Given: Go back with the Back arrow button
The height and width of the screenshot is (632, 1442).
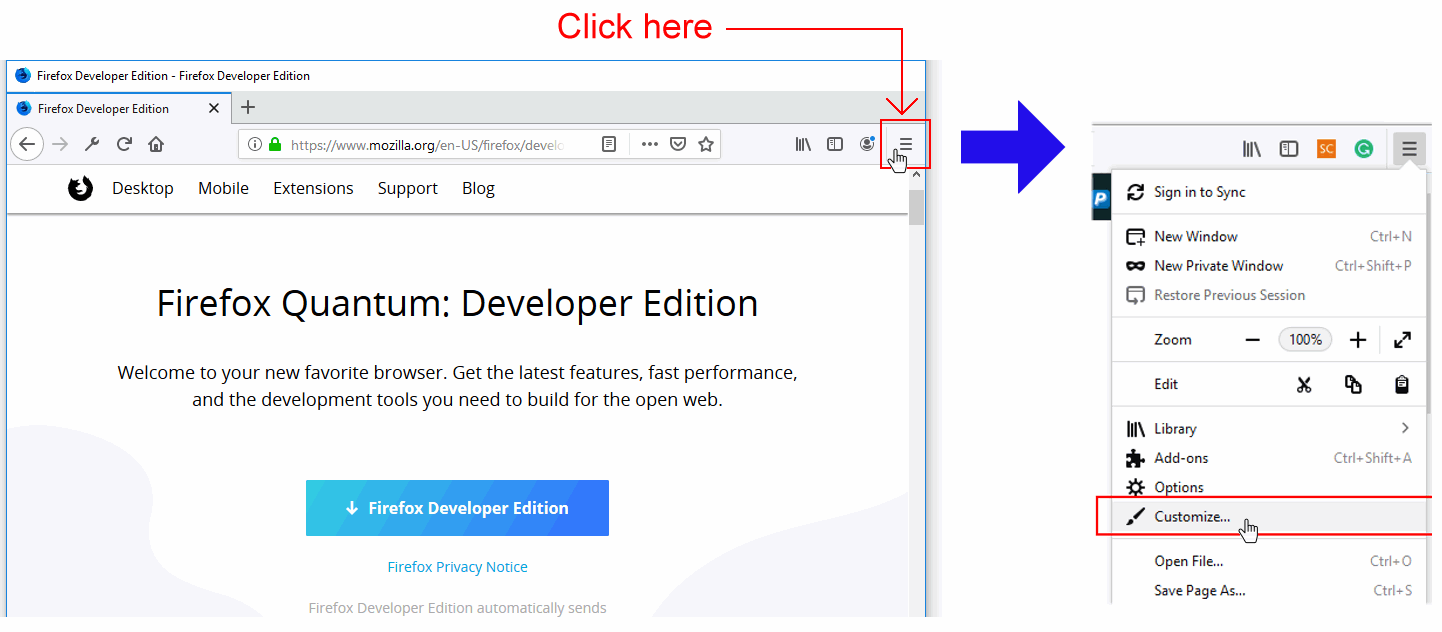Looking at the screenshot, I should (x=27, y=144).
